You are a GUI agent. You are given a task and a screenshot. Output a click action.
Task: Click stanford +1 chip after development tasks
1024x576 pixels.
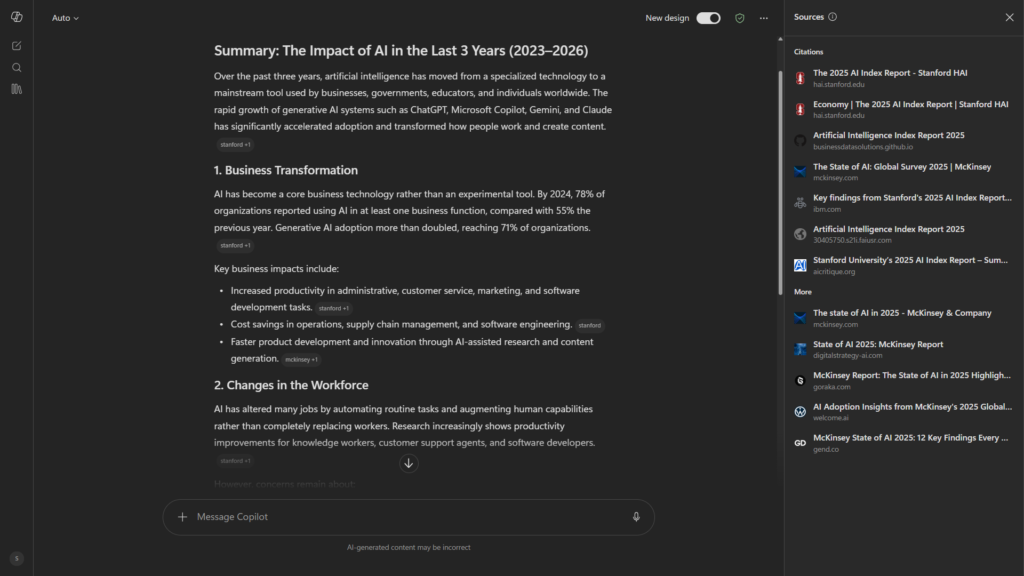[334, 308]
